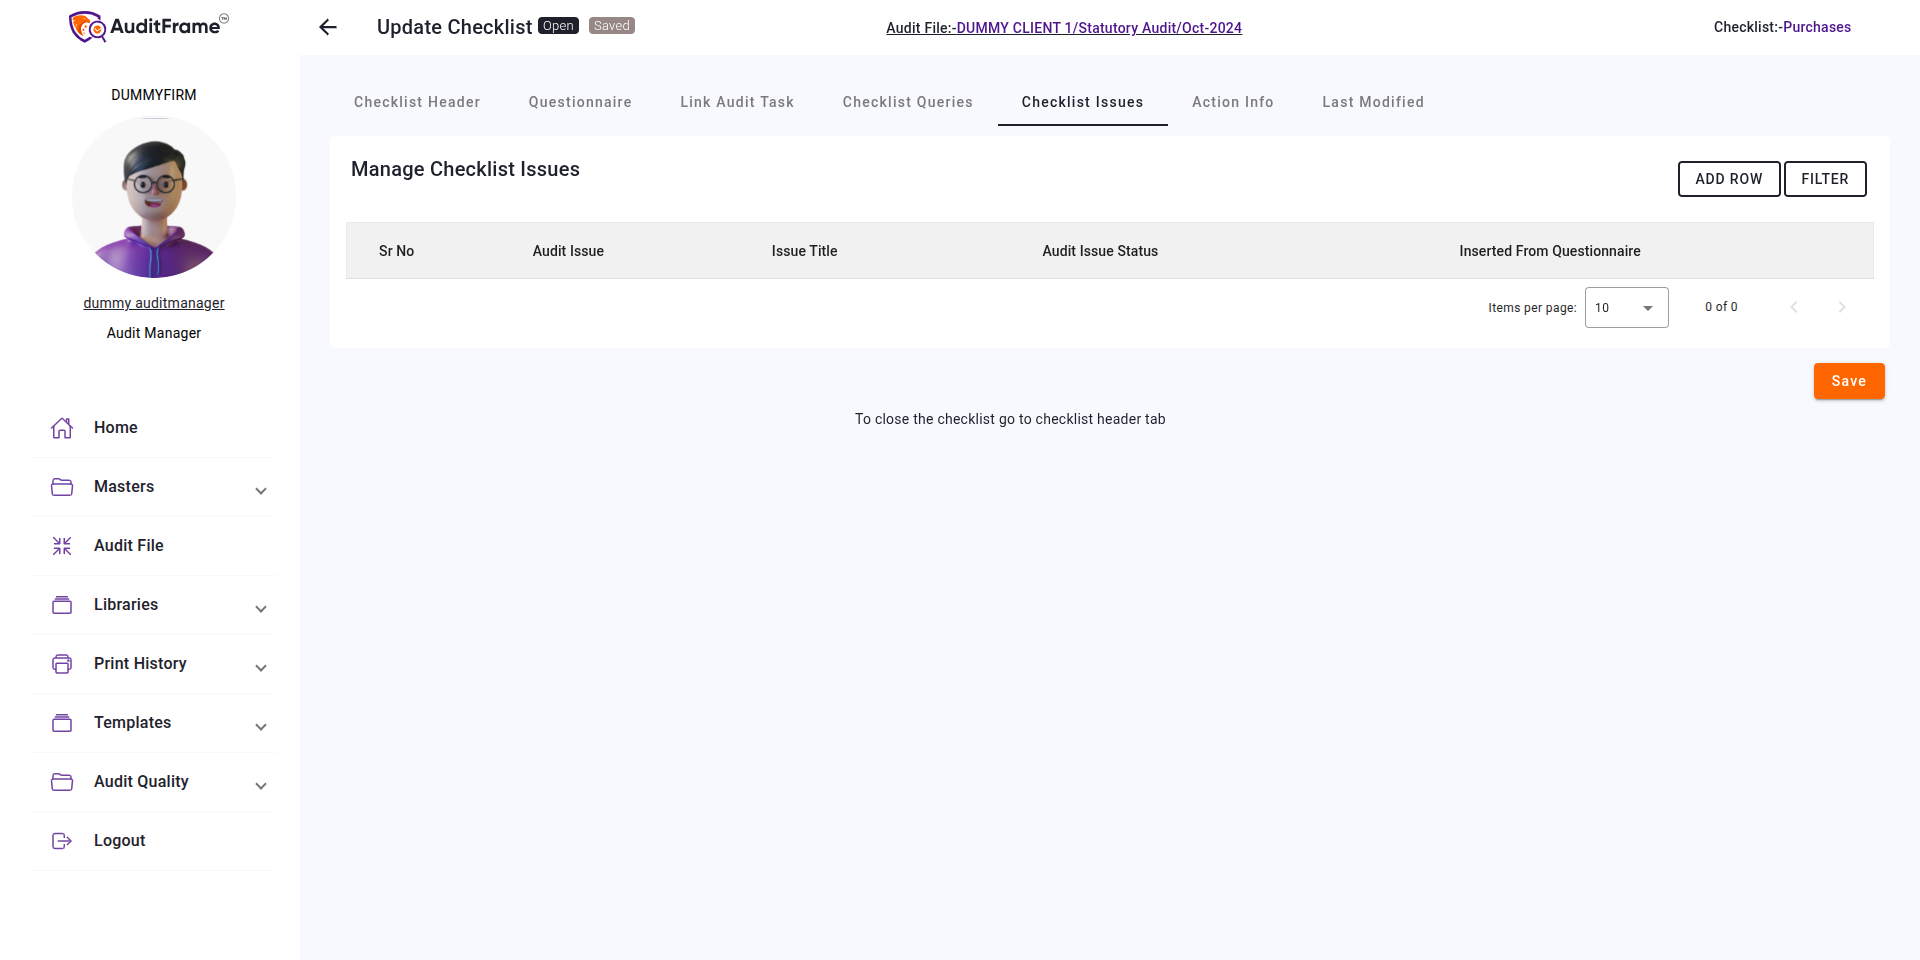Select the Audit Quality sidebar icon
Viewport: 1920px width, 960px height.
point(61,781)
